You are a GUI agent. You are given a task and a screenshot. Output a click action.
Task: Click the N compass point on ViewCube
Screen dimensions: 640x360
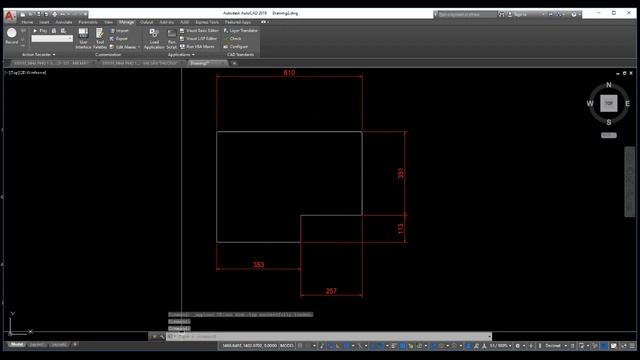609,85
